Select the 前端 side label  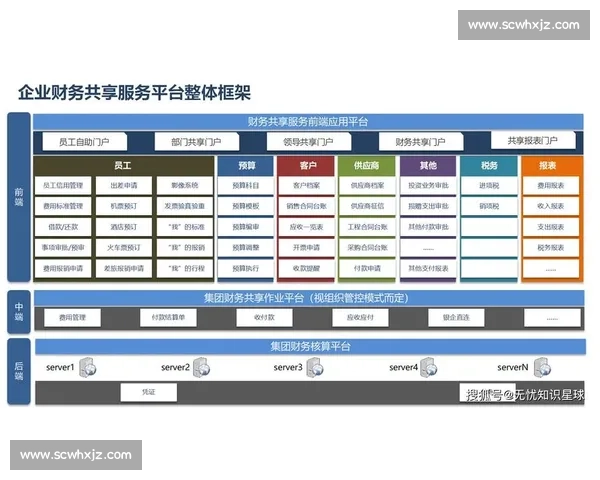19,197
